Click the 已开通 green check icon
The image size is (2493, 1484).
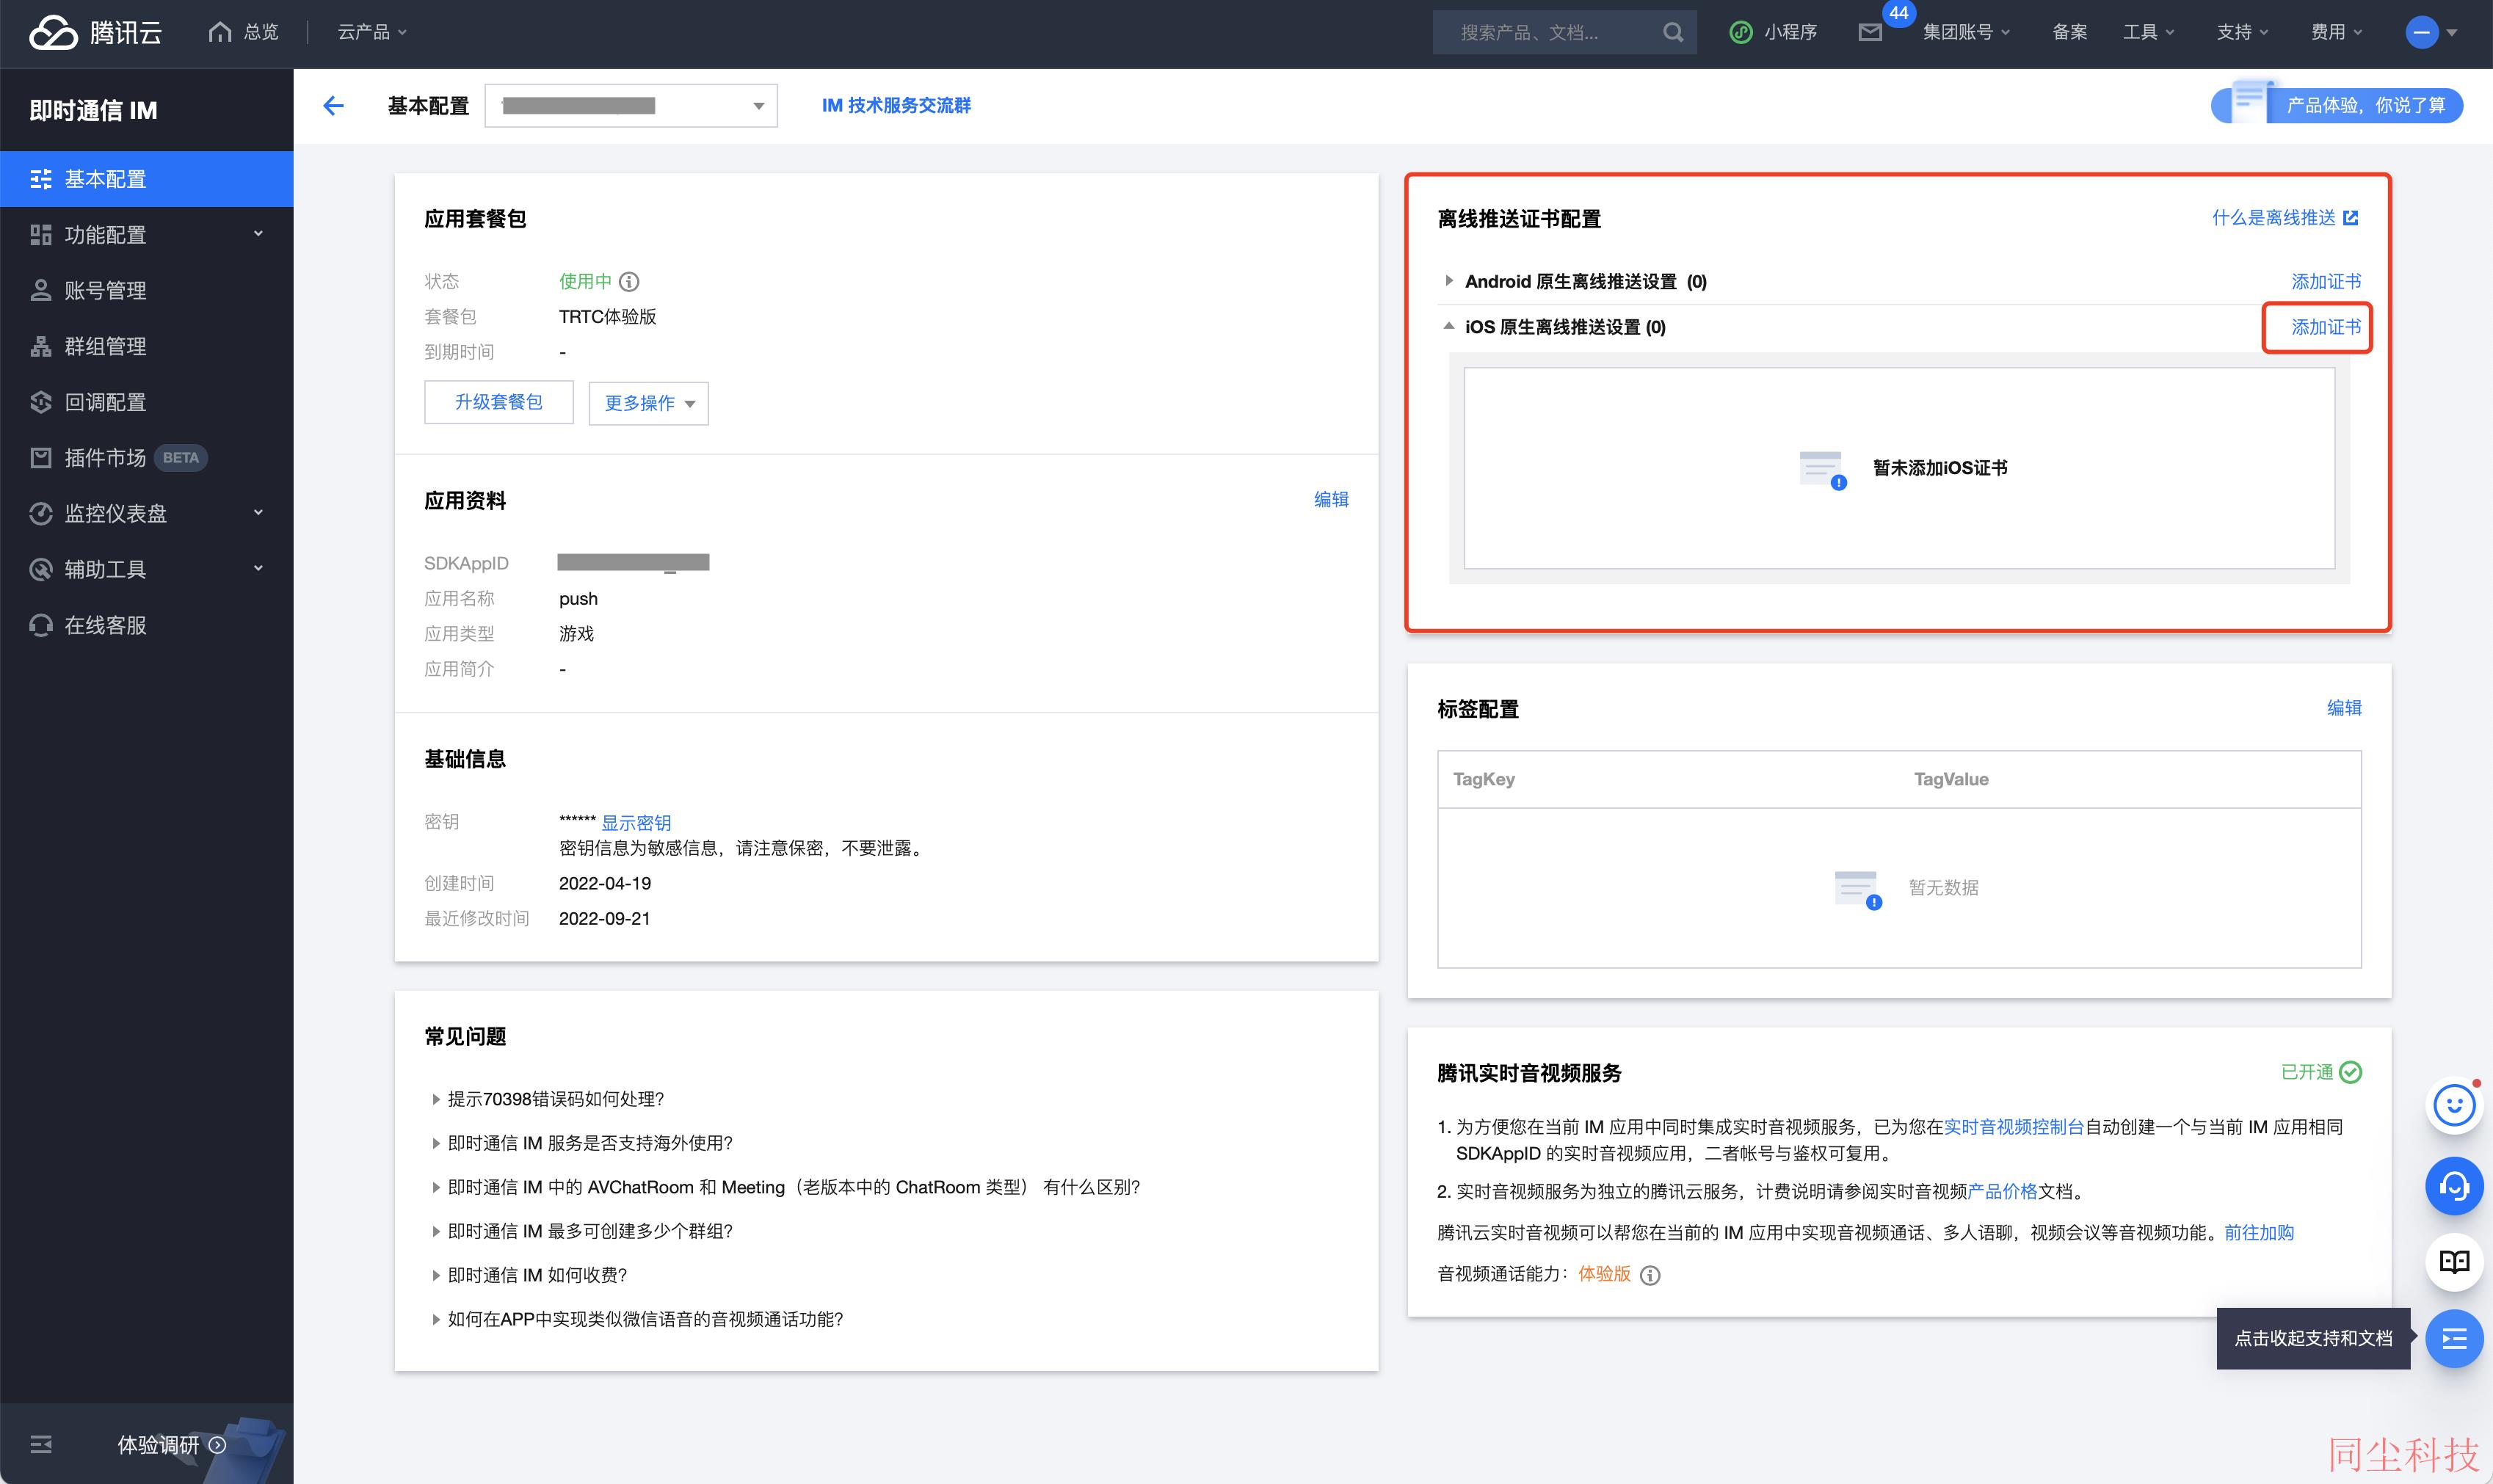point(2351,1072)
